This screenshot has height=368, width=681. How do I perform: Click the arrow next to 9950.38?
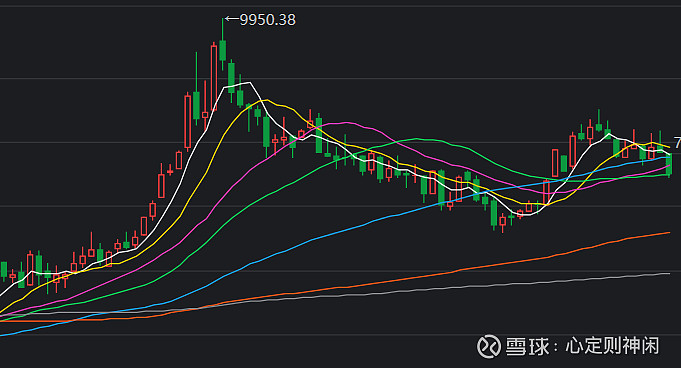pyautogui.click(x=232, y=19)
